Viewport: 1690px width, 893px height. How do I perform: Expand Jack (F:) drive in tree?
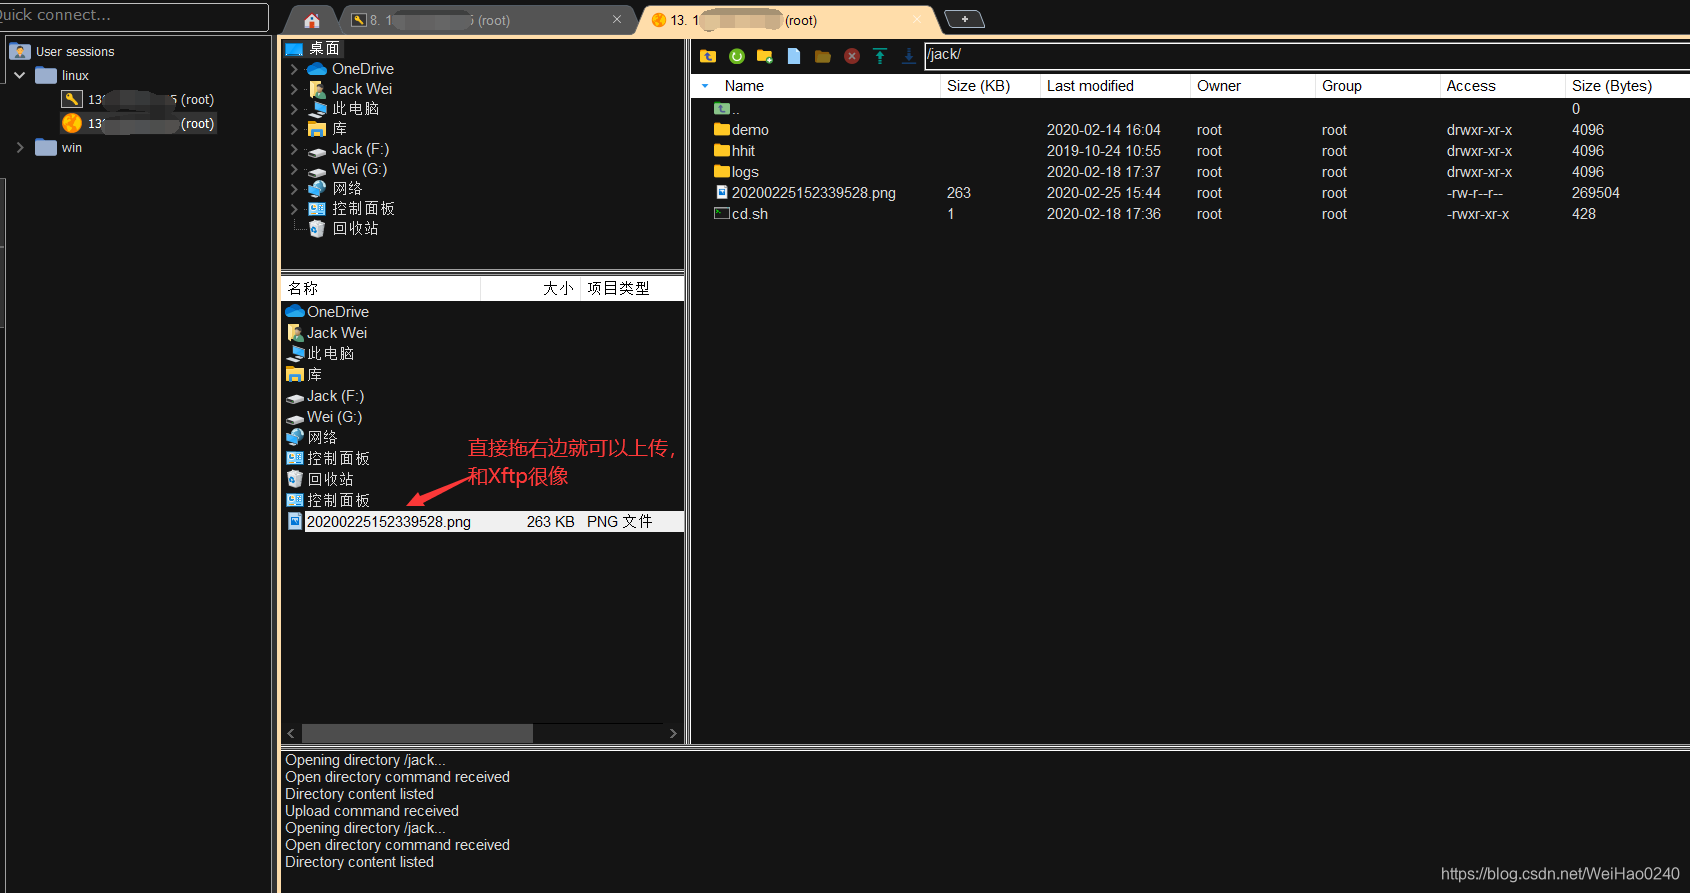[x=294, y=149]
